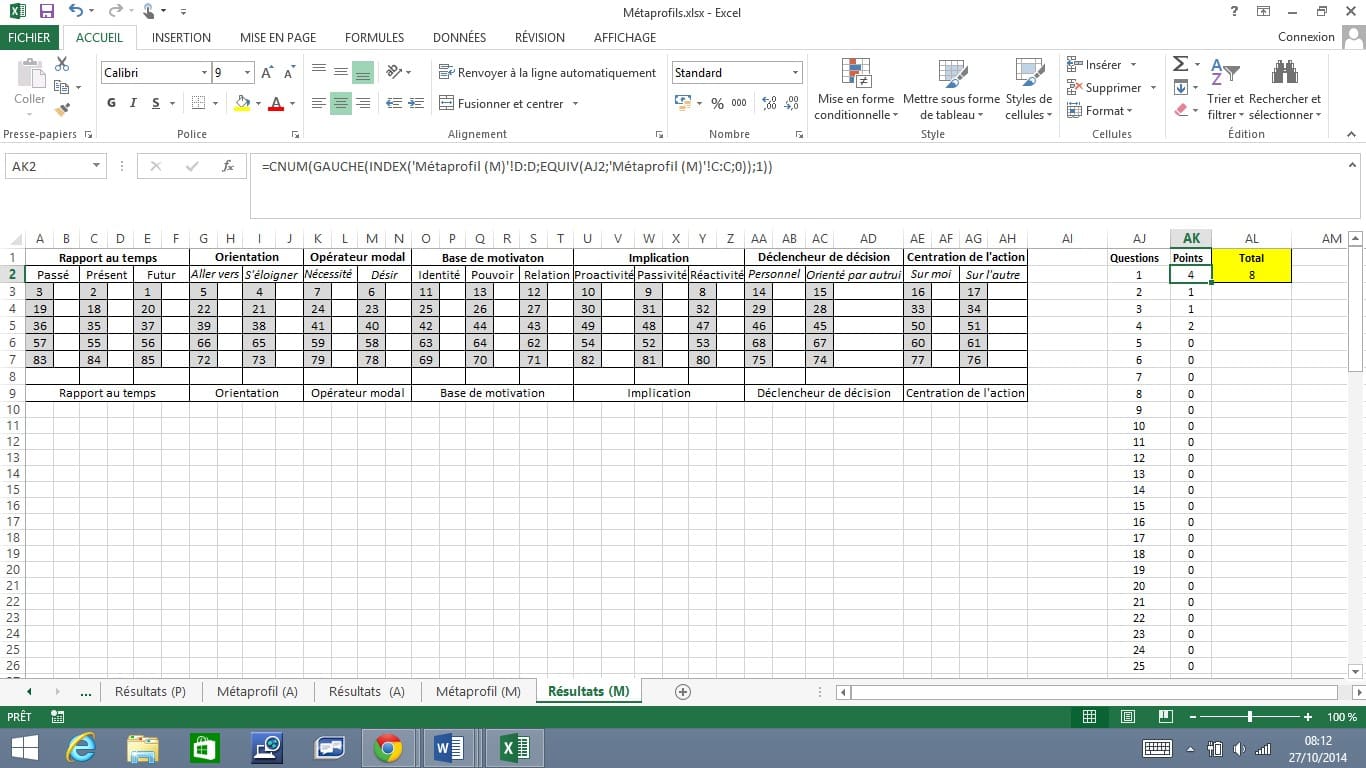Open the Calibri font name dropdown

(204, 73)
